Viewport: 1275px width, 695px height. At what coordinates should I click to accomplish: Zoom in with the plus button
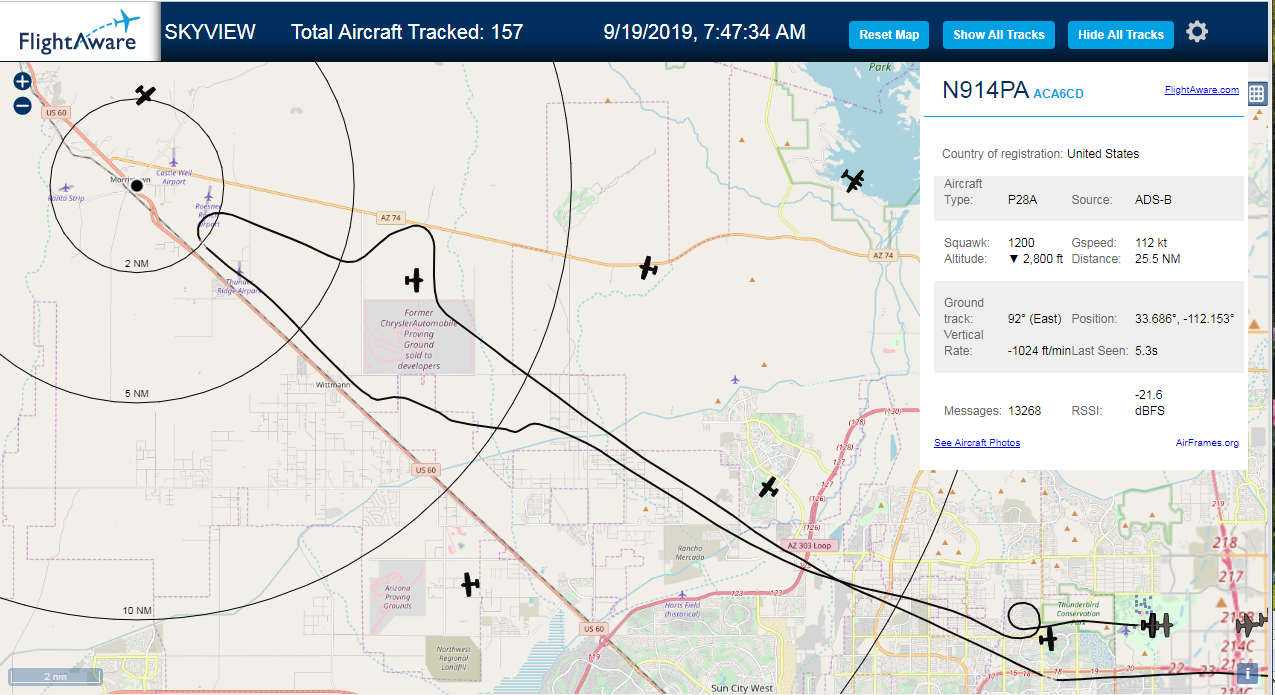point(22,82)
